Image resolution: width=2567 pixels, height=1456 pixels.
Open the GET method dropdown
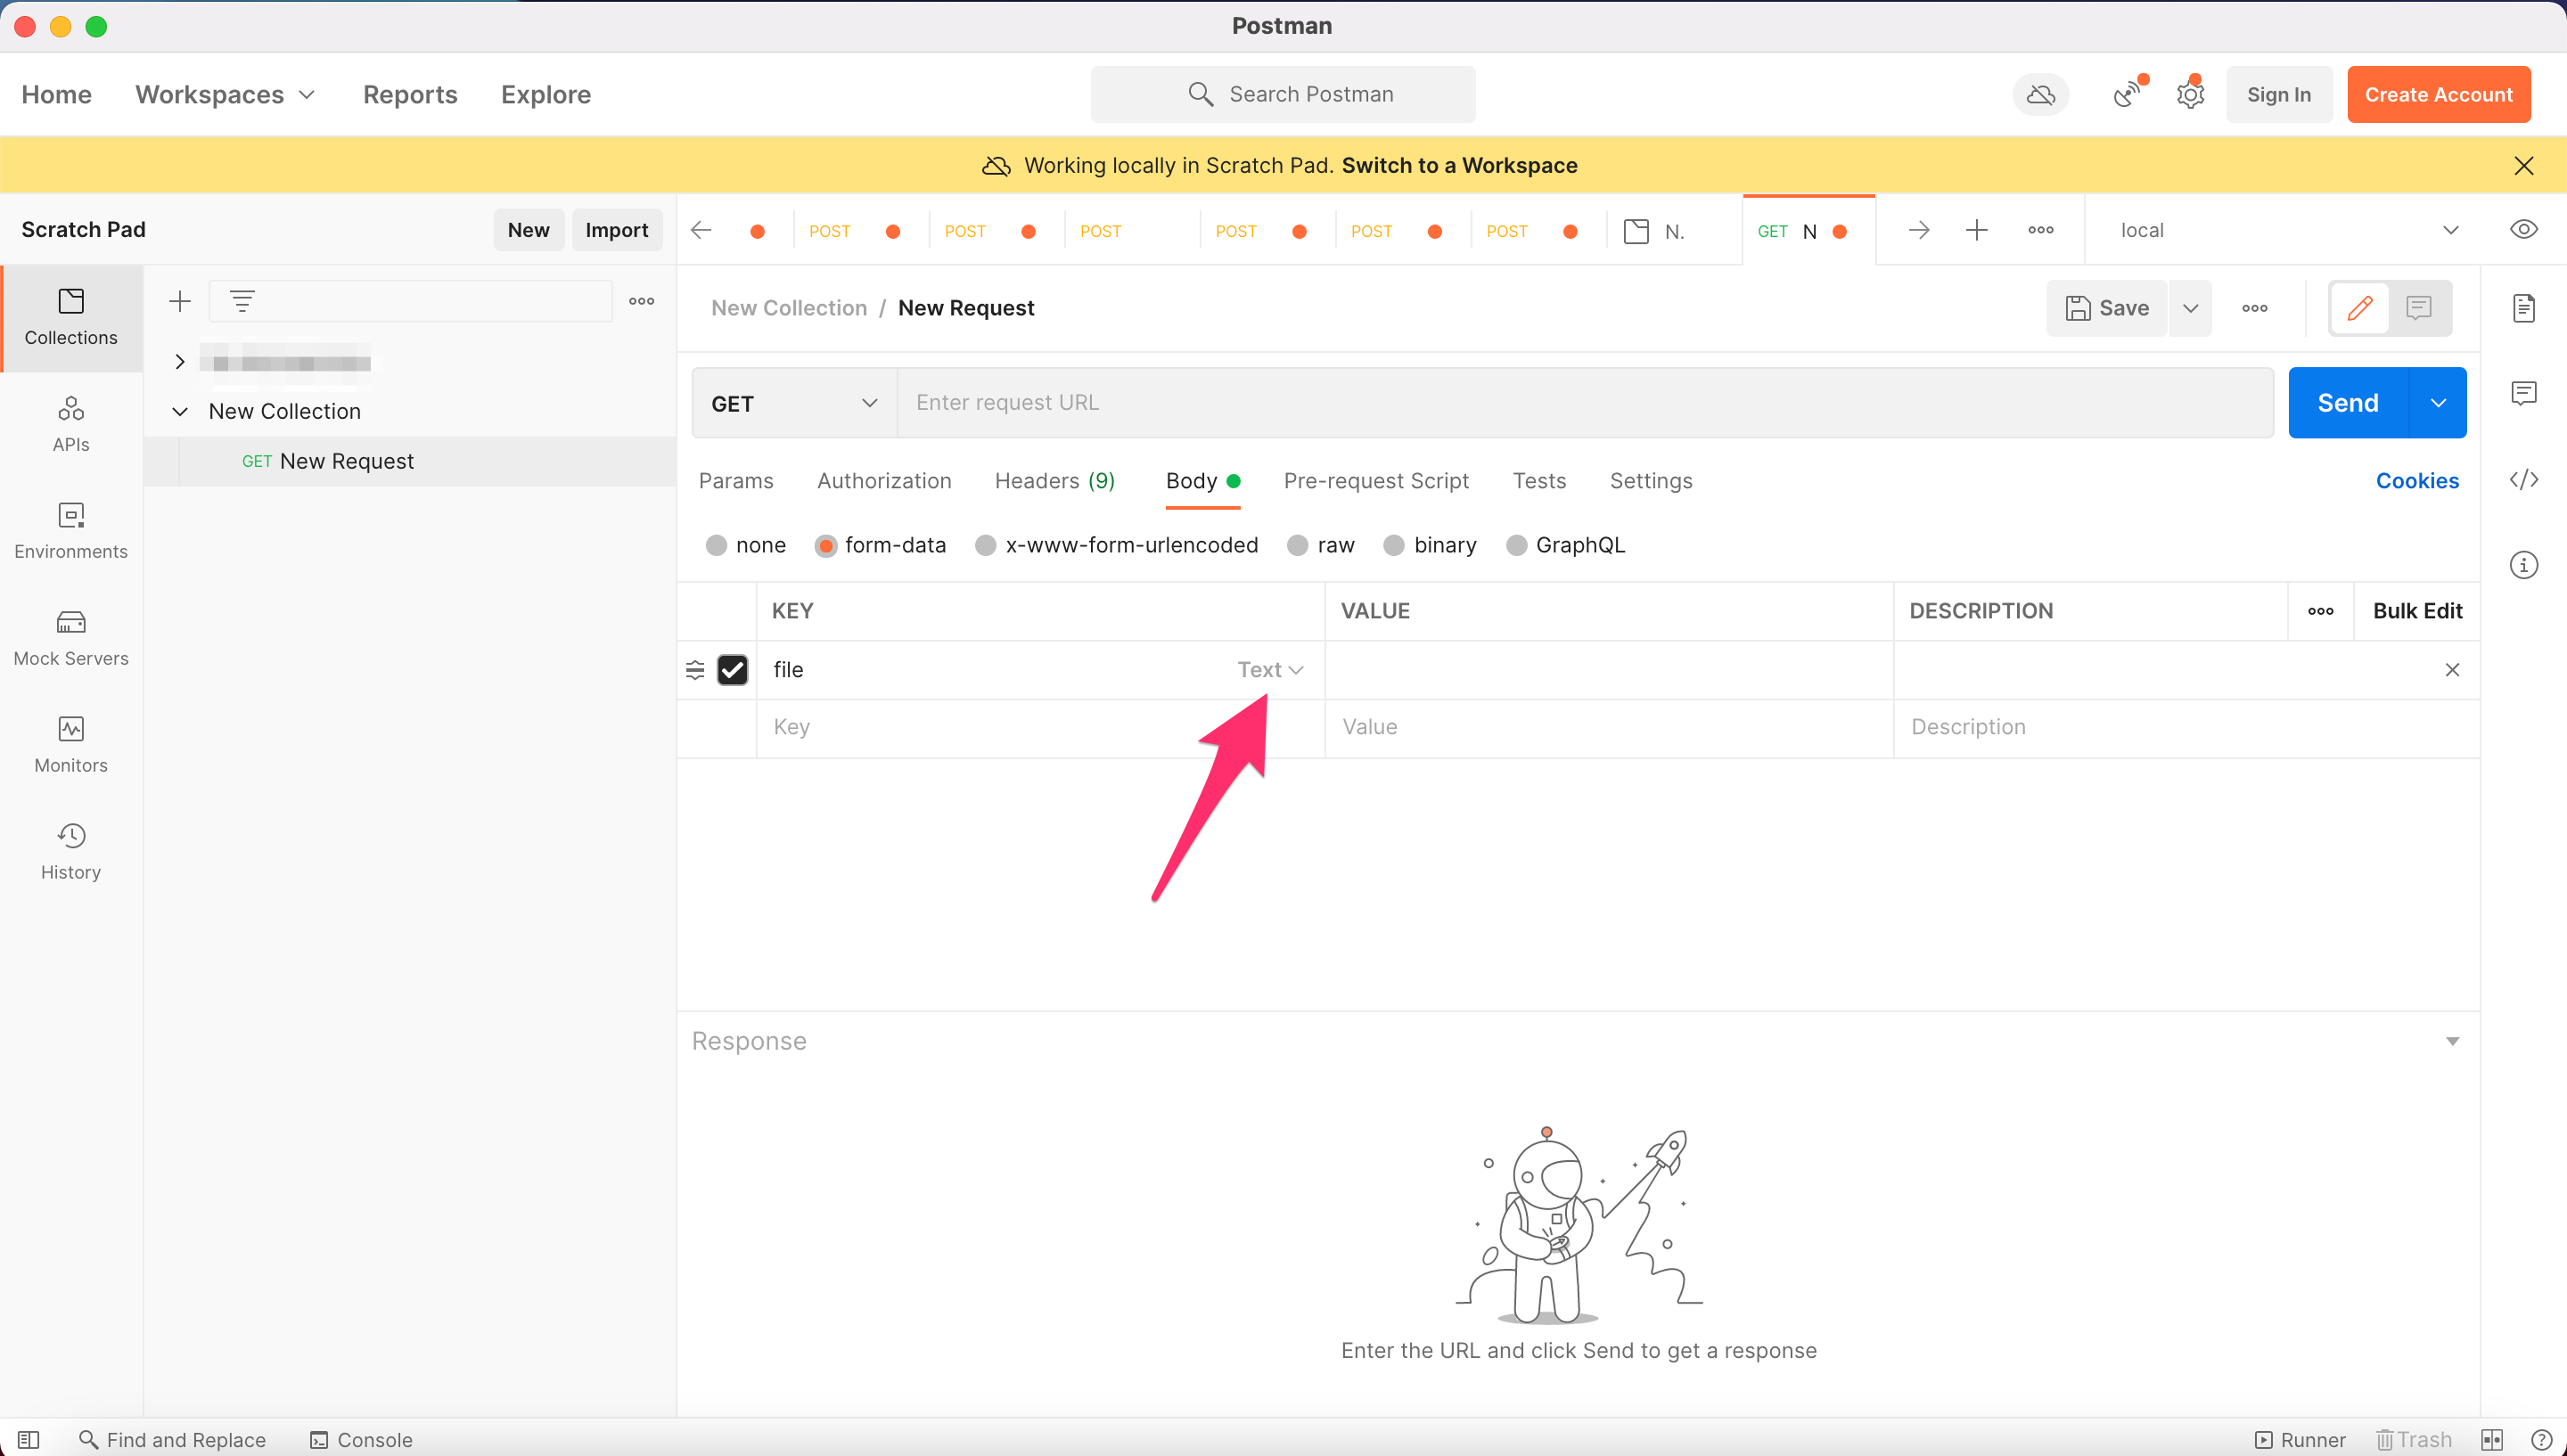791,403
